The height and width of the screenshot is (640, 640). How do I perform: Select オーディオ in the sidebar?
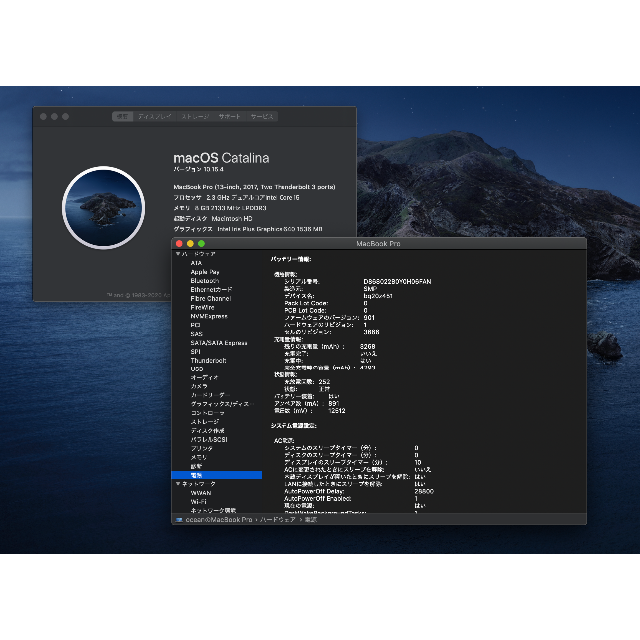204,378
